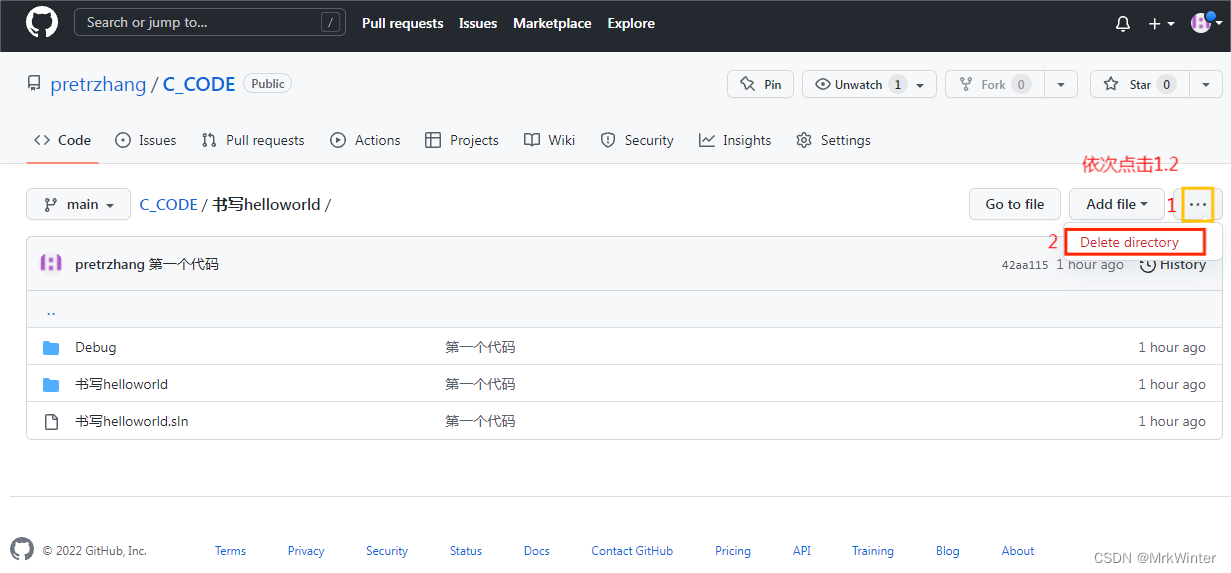Expand the Star lists dropdown arrow
The image size is (1231, 573).
point(1205,84)
